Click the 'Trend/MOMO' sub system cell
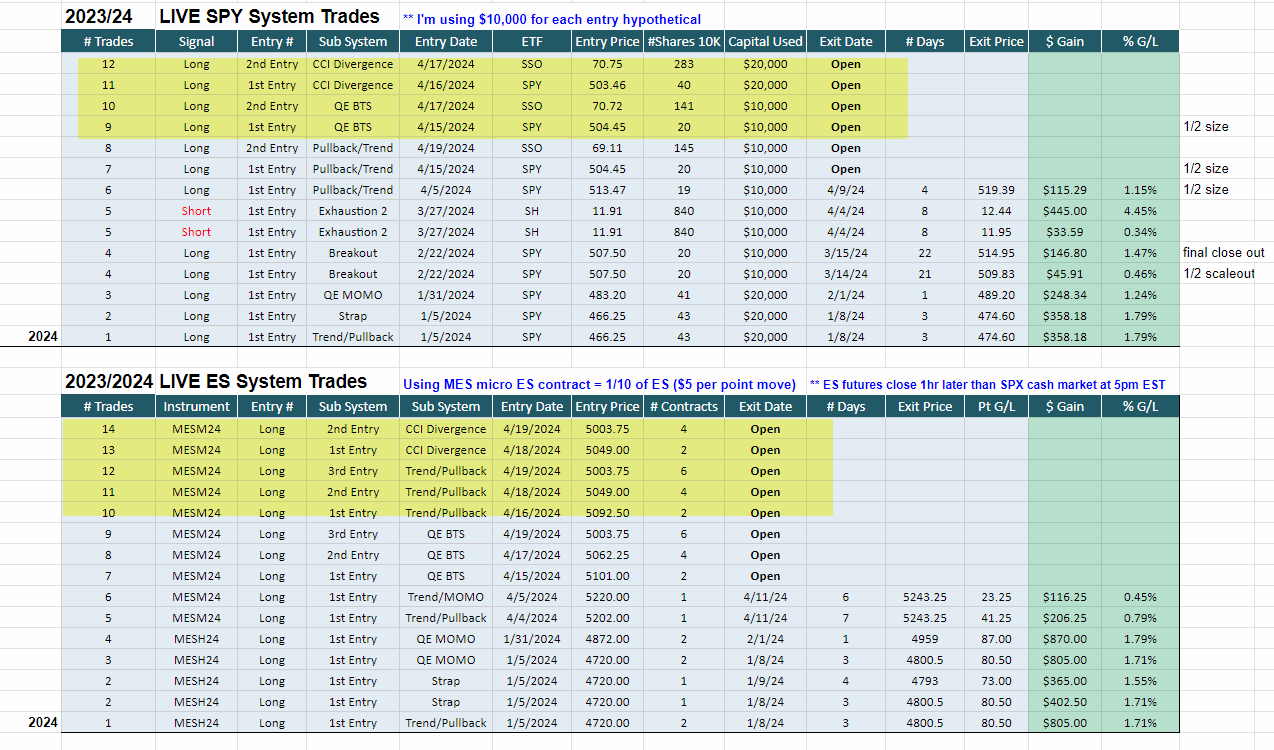1274x750 pixels. pos(446,597)
